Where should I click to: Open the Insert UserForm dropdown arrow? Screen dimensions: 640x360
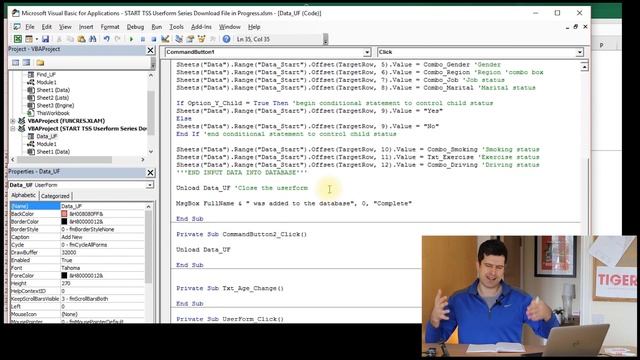(x=36, y=39)
